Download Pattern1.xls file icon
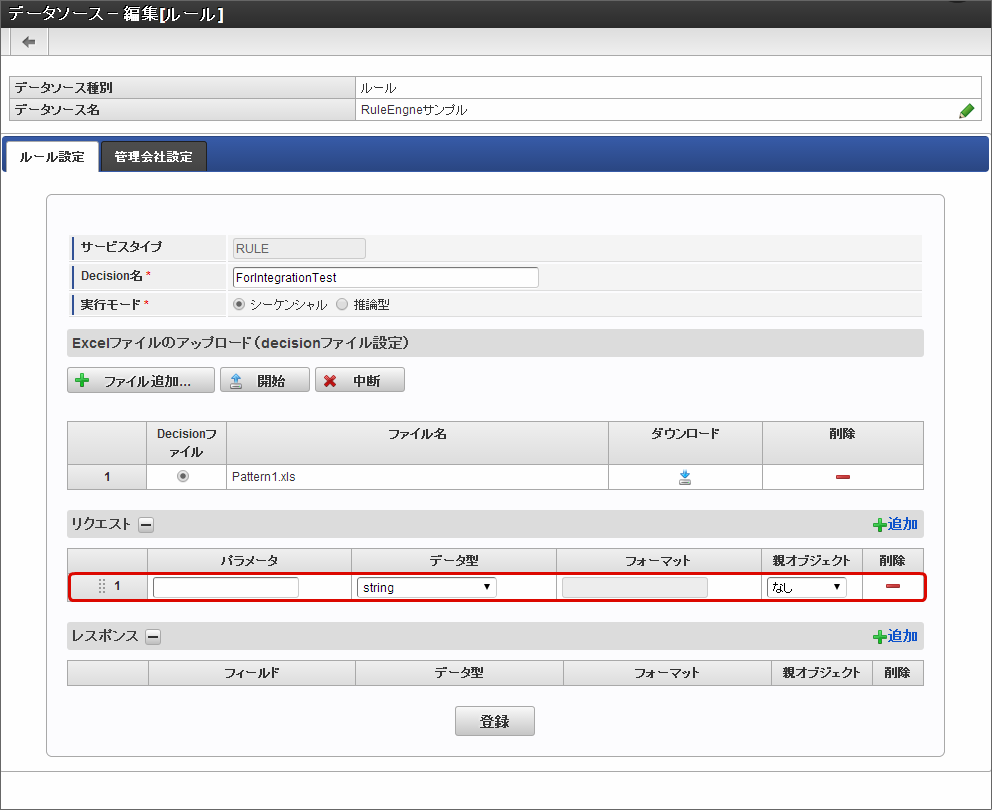992x810 pixels. [685, 477]
